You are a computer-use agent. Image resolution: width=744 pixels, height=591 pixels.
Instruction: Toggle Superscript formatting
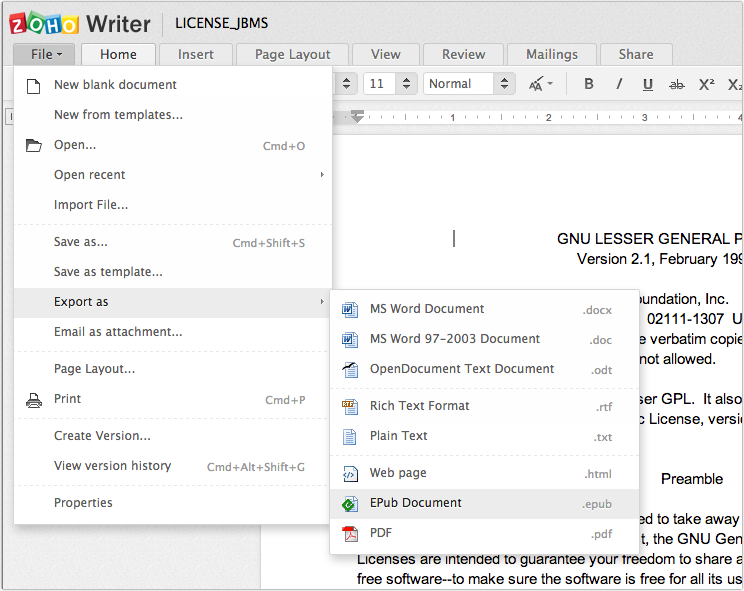pos(707,84)
